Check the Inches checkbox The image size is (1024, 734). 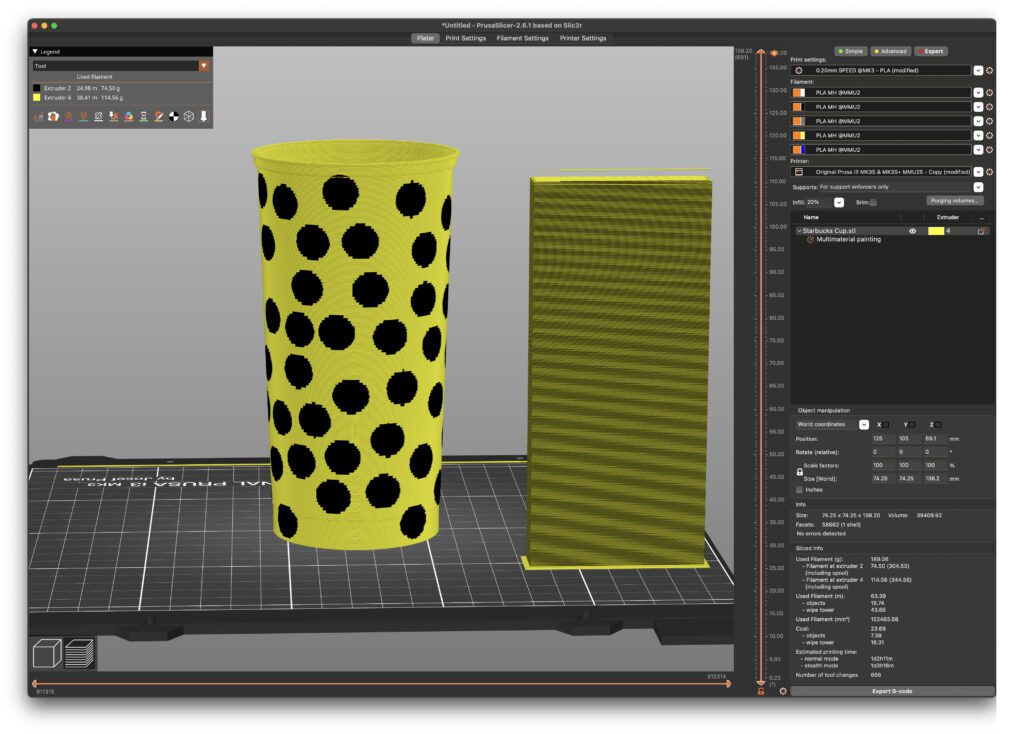point(799,490)
